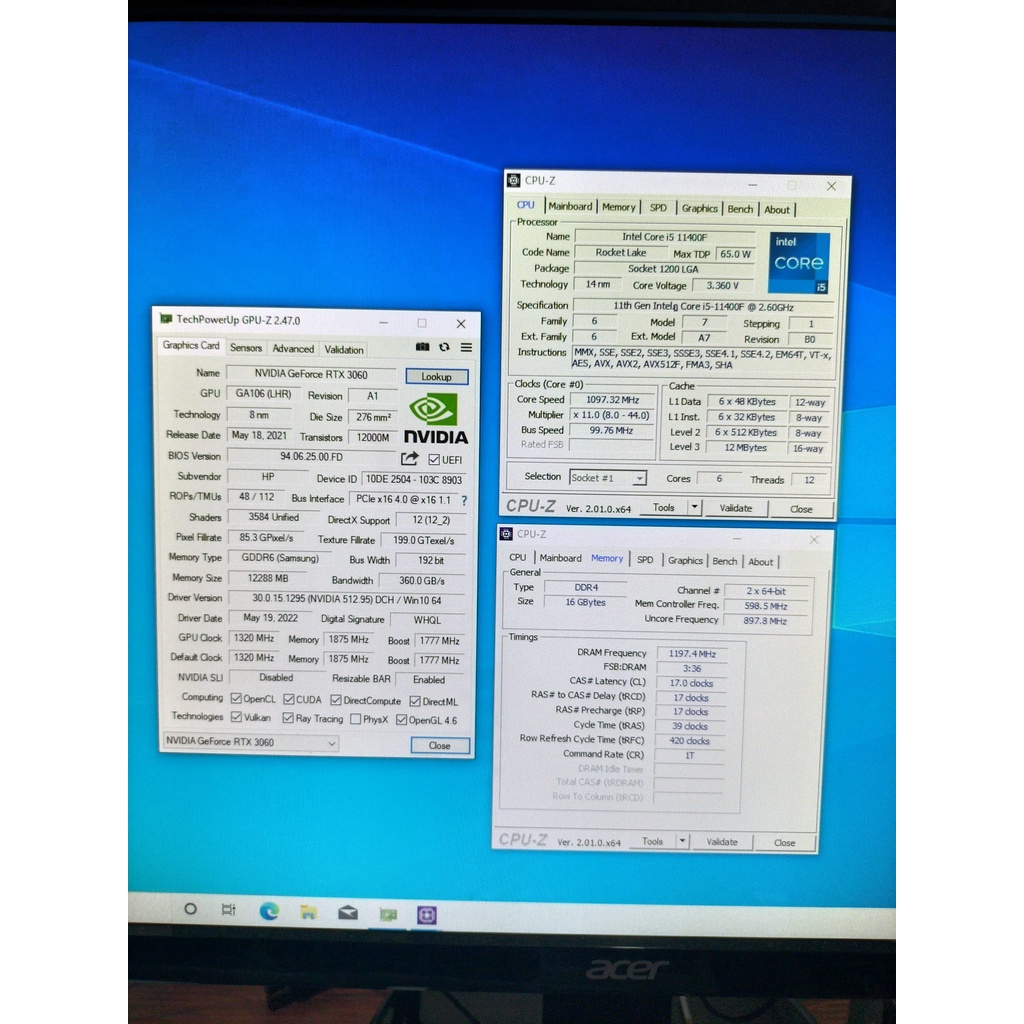Click the GPU-Z refresh icon

[444, 348]
